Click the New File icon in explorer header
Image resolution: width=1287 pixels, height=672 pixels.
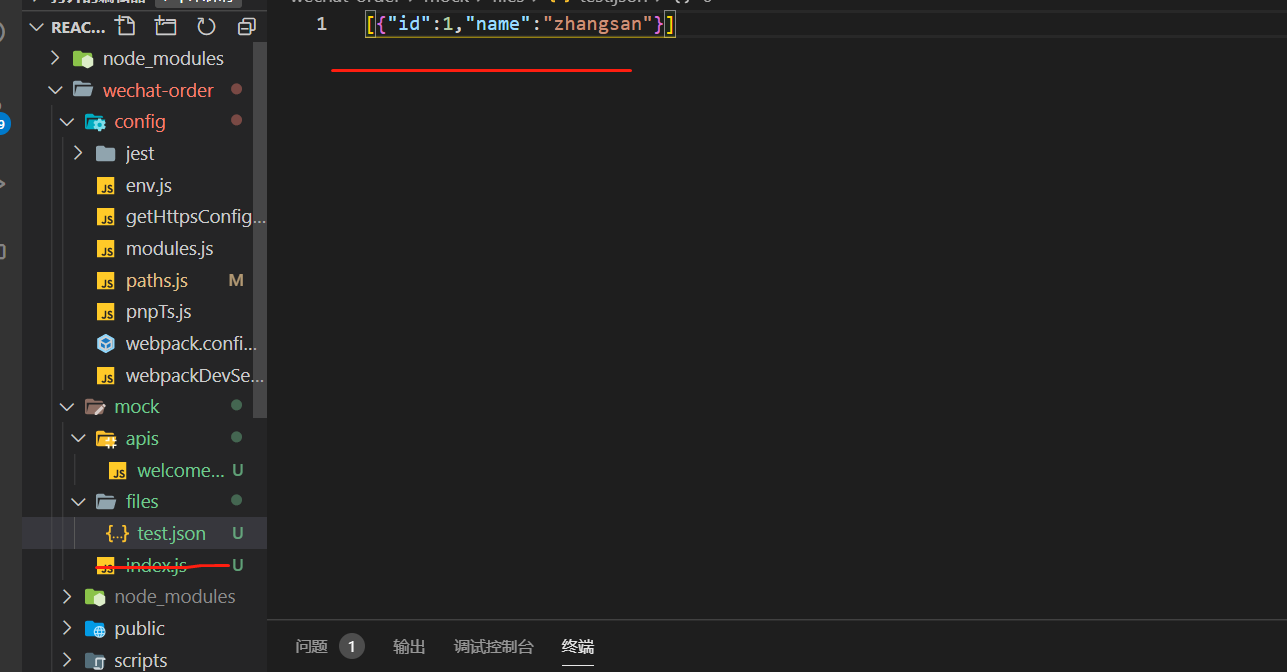[x=125, y=26]
